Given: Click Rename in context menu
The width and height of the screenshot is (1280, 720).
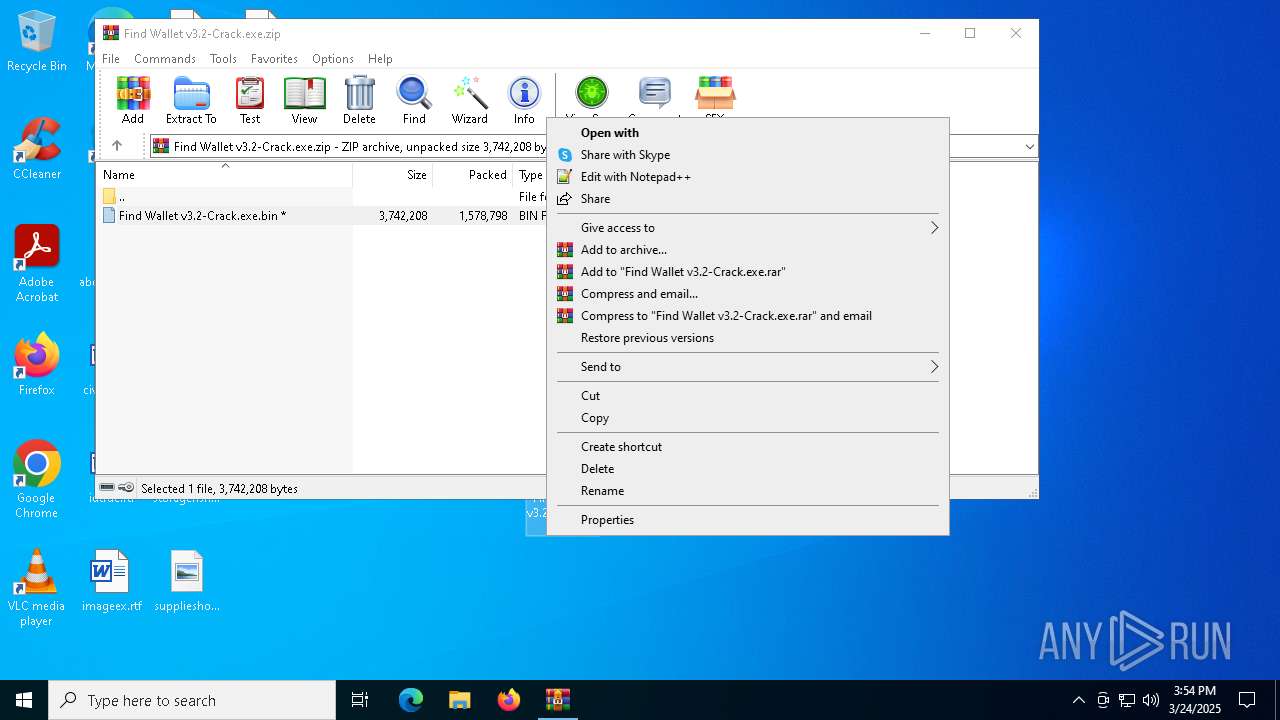Looking at the screenshot, I should tap(748, 491).
